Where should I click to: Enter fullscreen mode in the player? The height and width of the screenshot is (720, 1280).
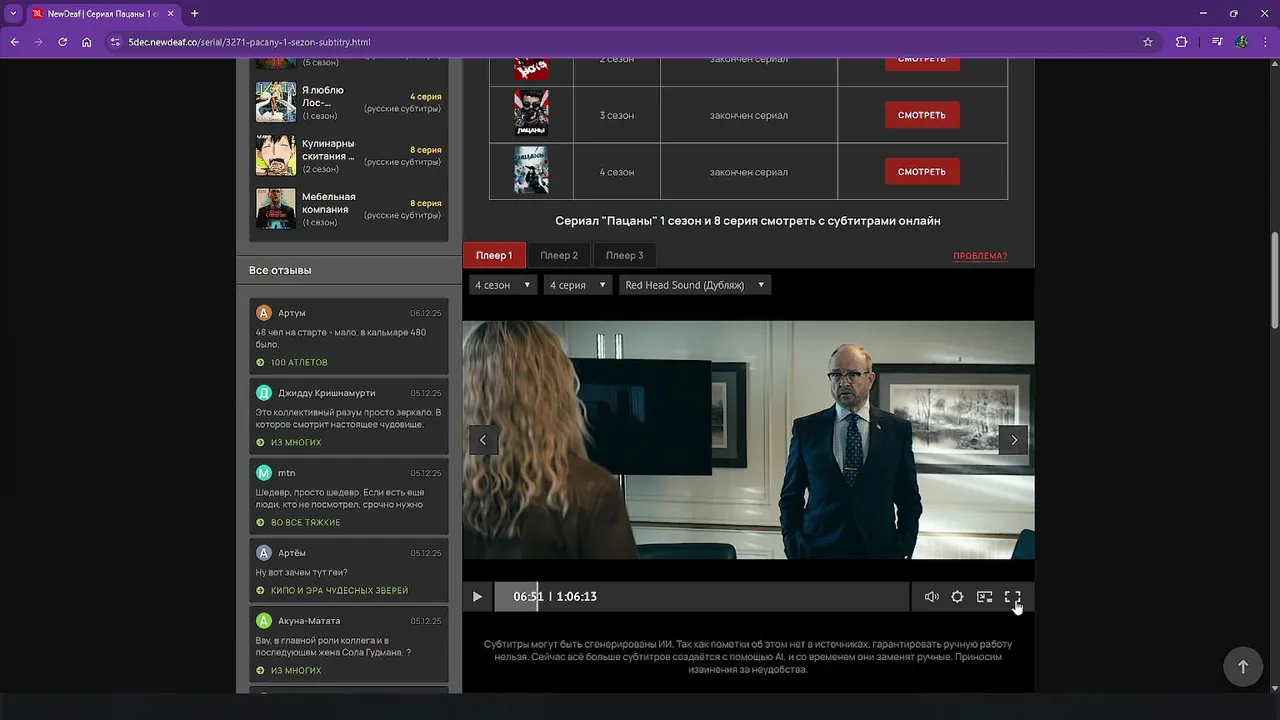(x=1012, y=597)
